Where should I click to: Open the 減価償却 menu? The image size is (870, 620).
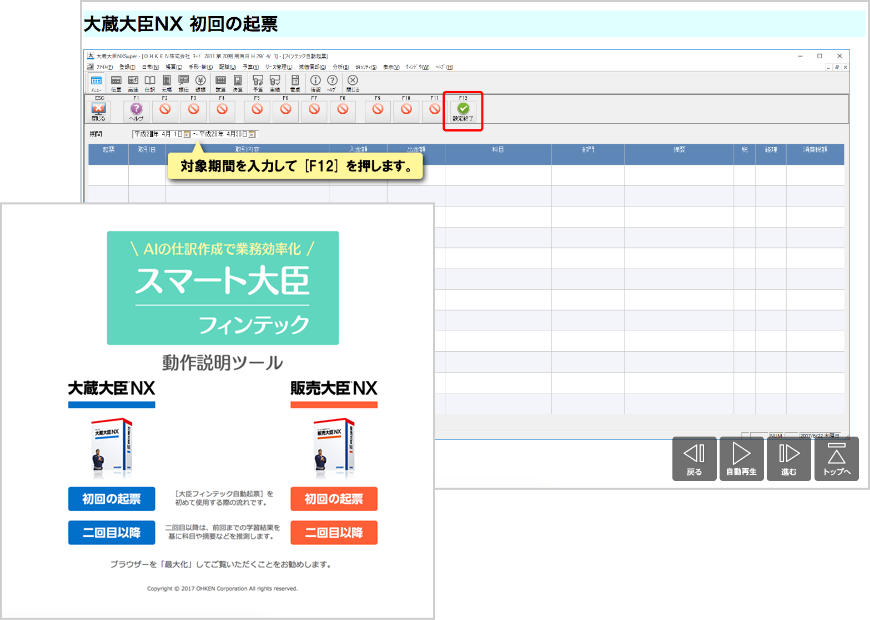click(312, 67)
